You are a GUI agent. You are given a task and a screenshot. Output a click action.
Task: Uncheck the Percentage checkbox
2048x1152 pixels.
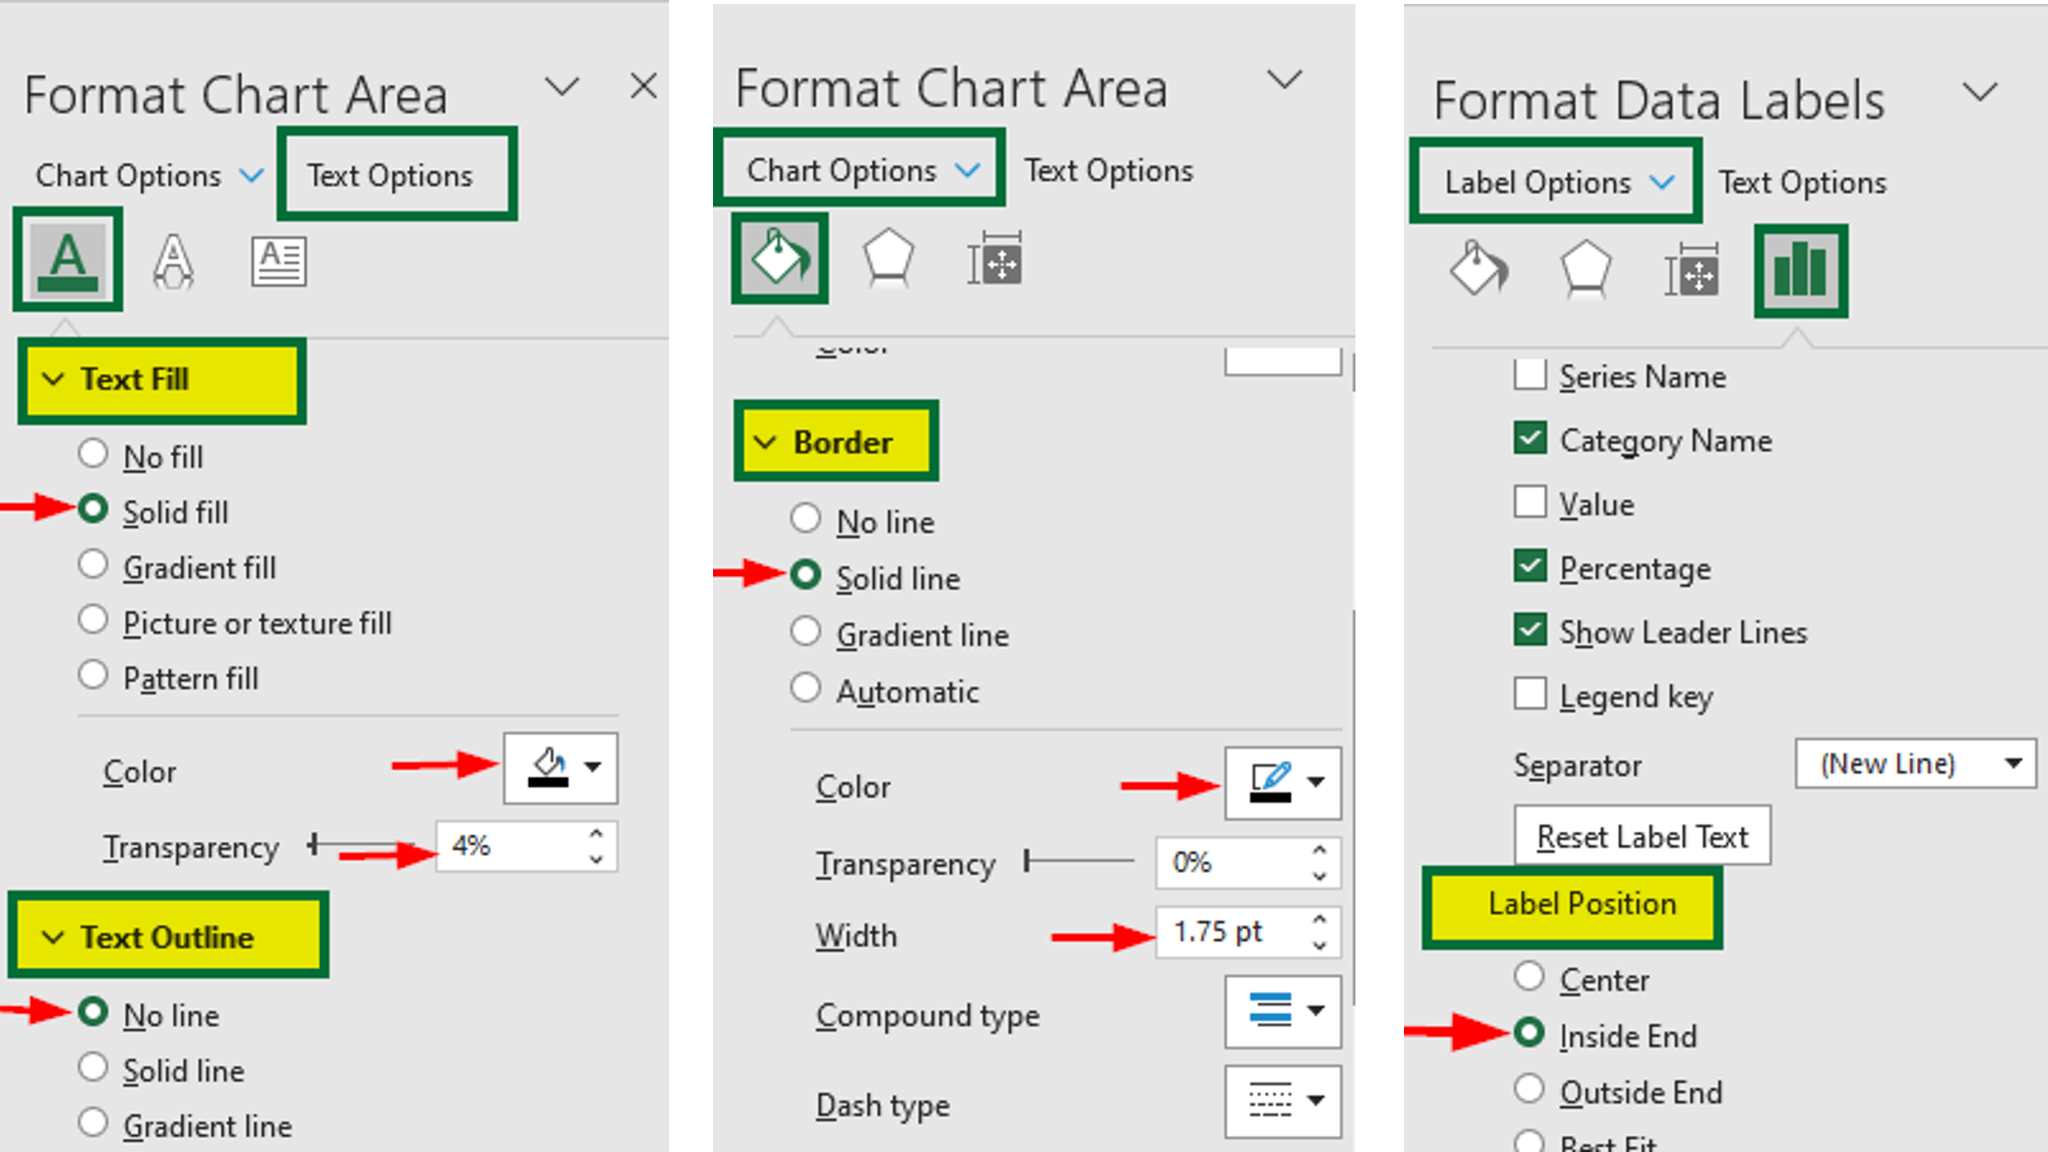tap(1530, 567)
